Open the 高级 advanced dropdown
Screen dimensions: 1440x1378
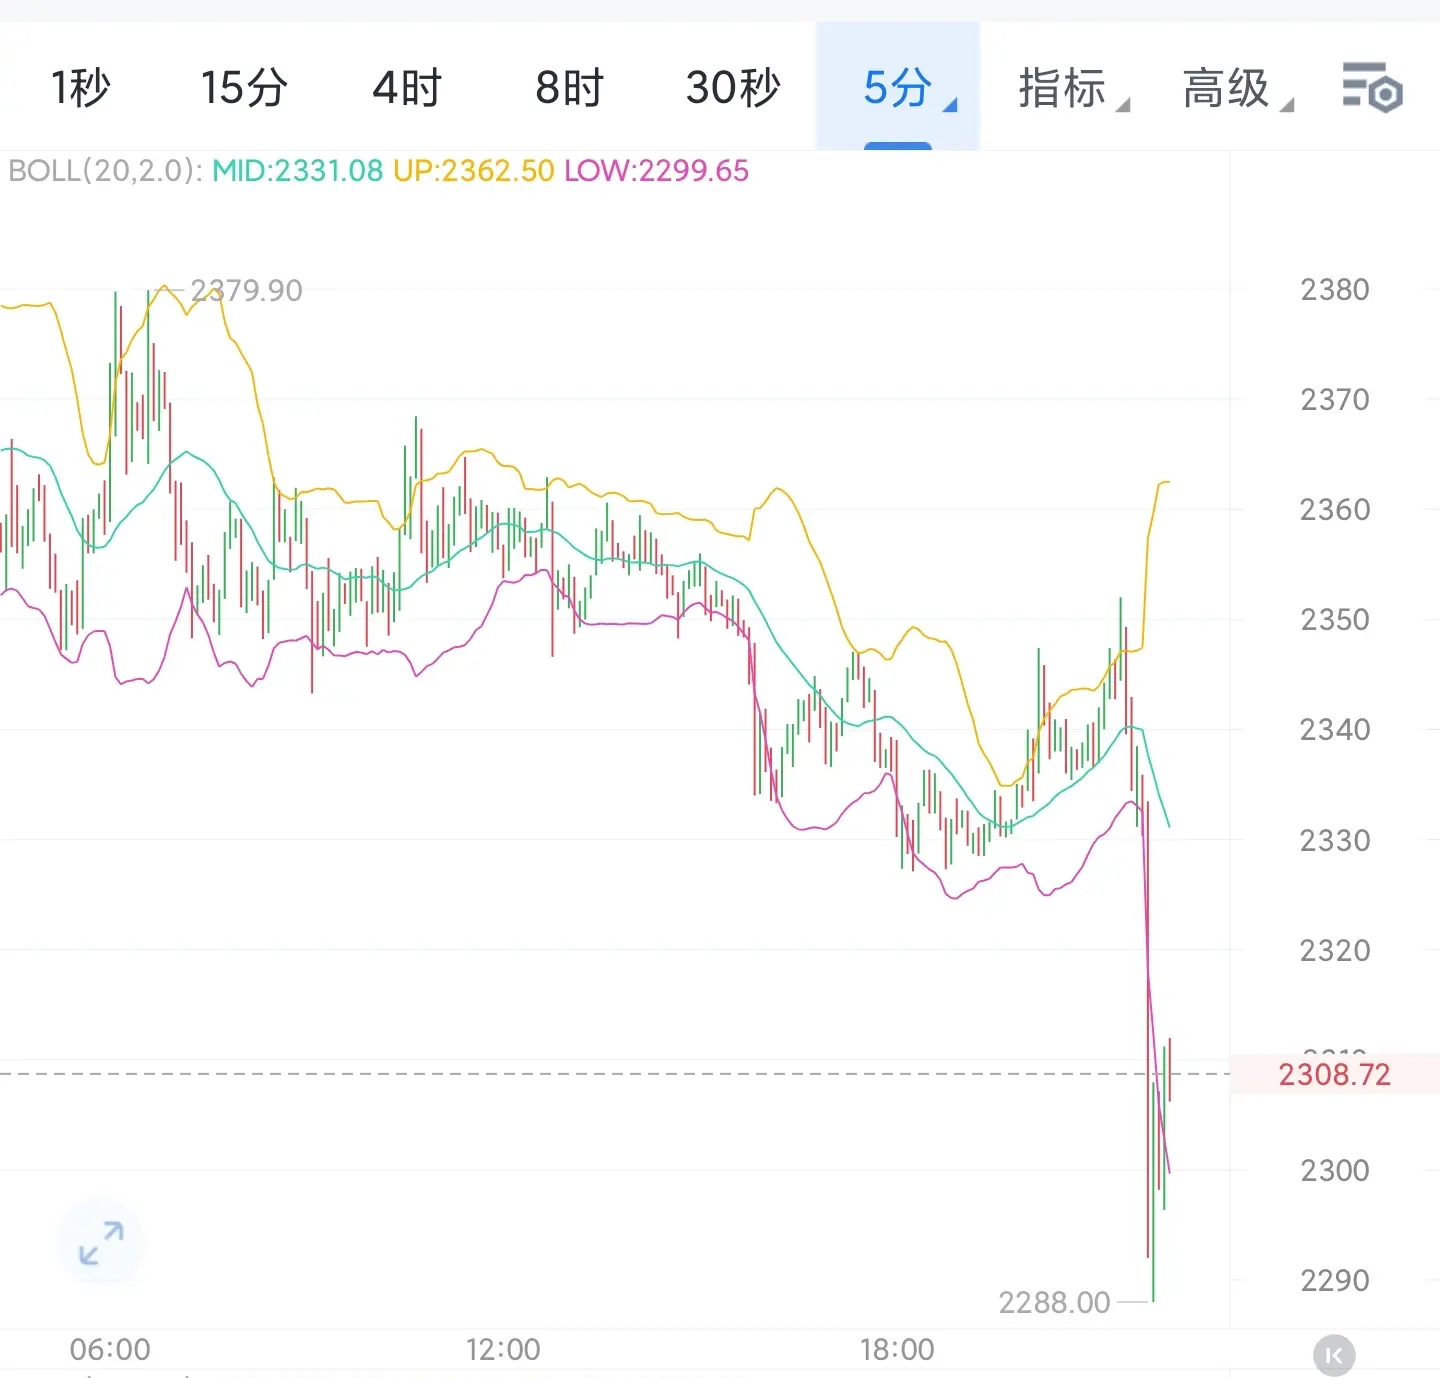[1237, 87]
